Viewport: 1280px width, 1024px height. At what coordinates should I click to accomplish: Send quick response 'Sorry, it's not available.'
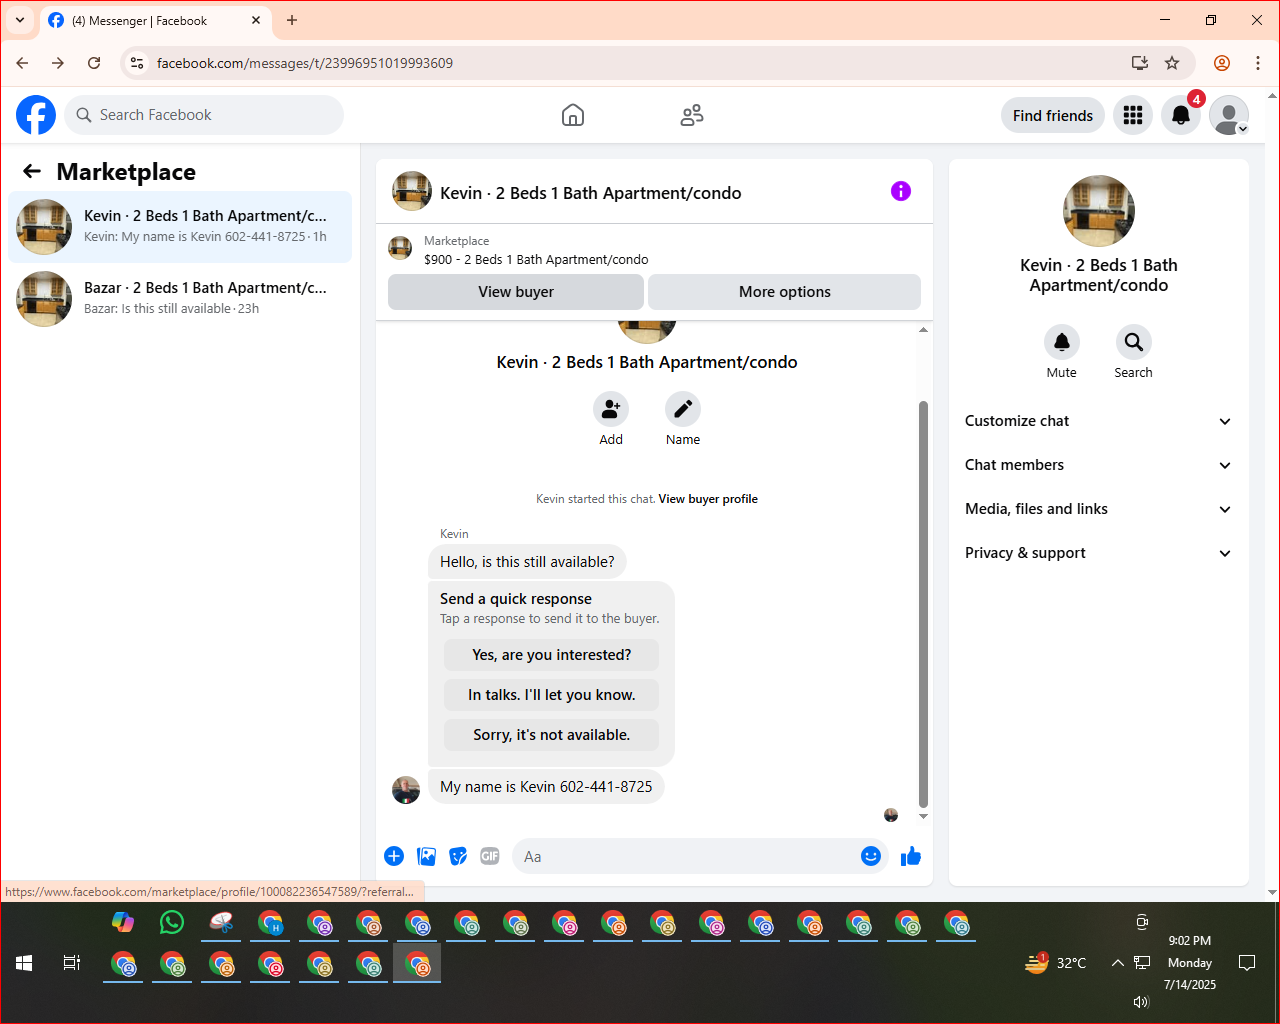pyautogui.click(x=551, y=735)
